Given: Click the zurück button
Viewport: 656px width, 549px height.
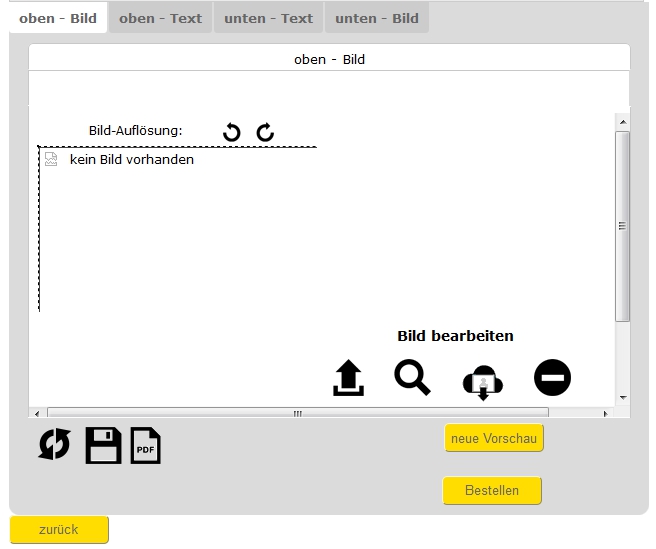Looking at the screenshot, I should (x=59, y=530).
